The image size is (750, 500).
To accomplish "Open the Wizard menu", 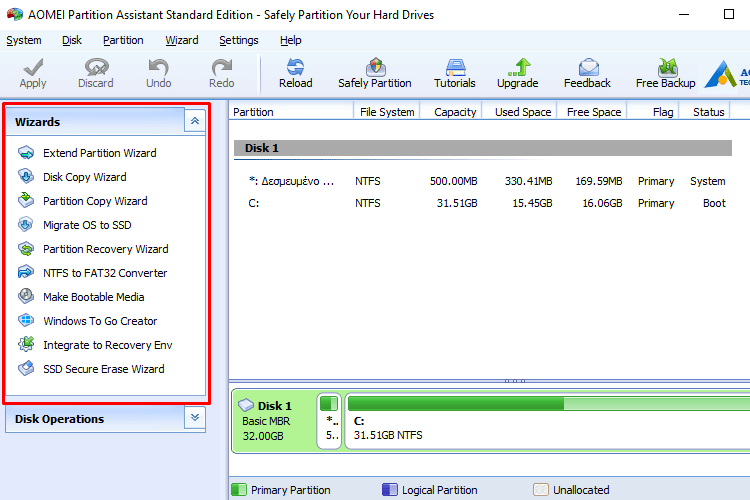I will click(x=182, y=40).
